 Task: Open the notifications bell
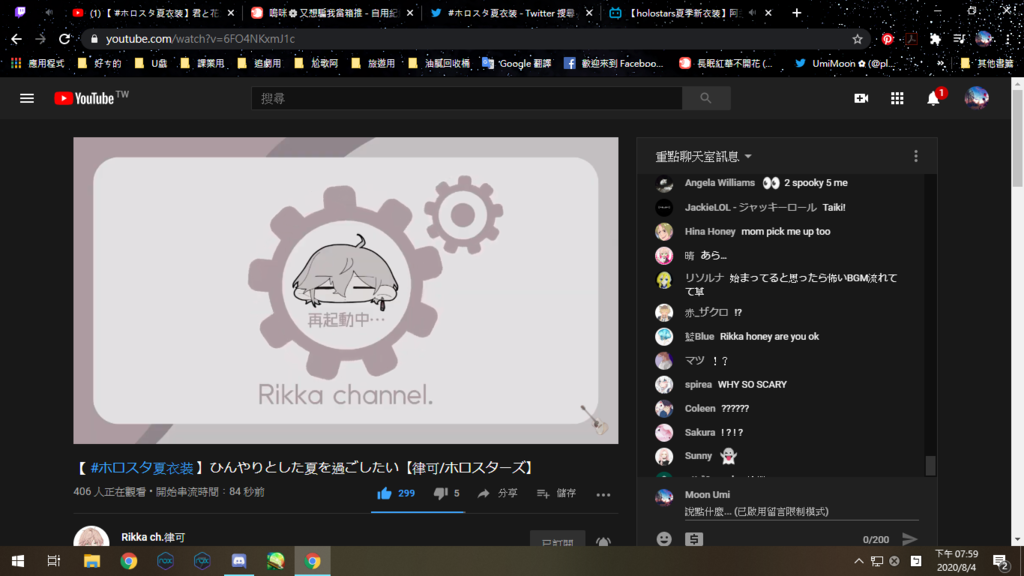(x=934, y=98)
